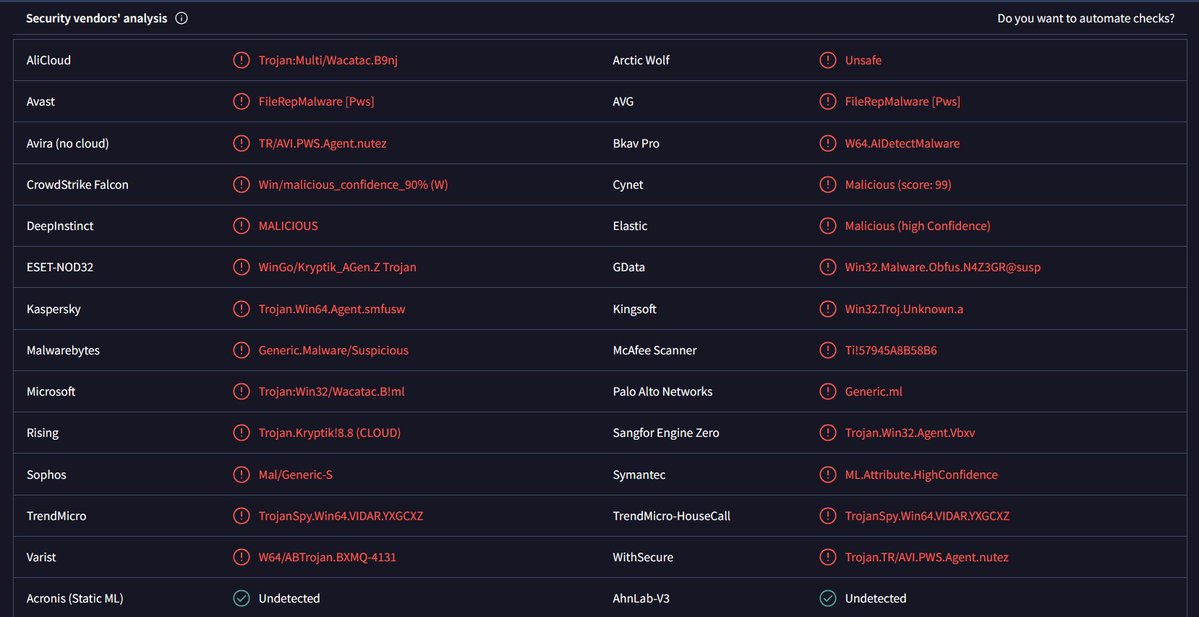This screenshot has height=617, width=1199.
Task: Click the alert icon in the ESET-NOD32 row
Action: pyautogui.click(x=241, y=267)
